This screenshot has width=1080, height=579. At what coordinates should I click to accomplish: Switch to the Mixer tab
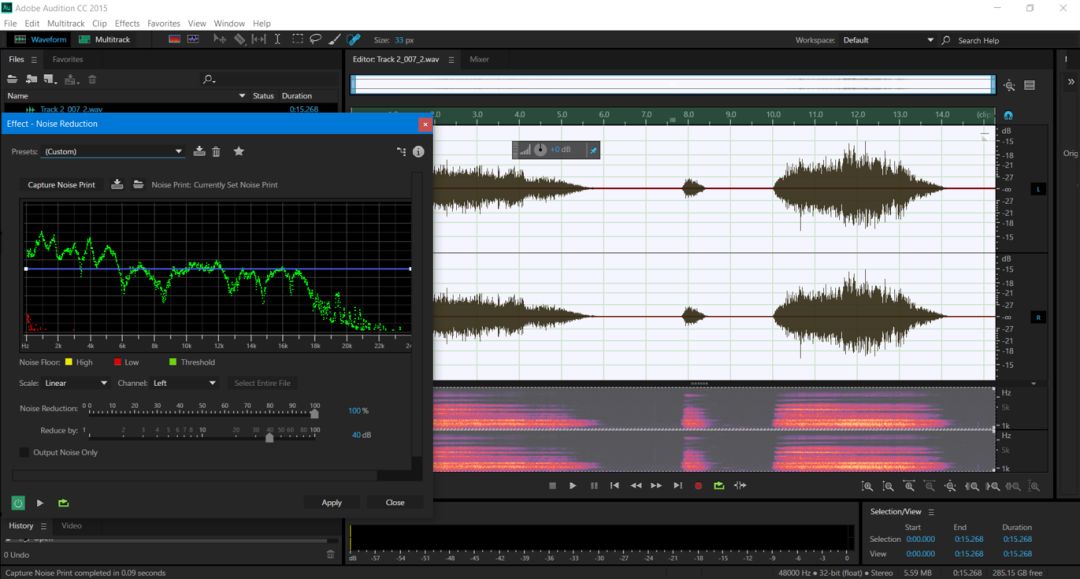(480, 59)
